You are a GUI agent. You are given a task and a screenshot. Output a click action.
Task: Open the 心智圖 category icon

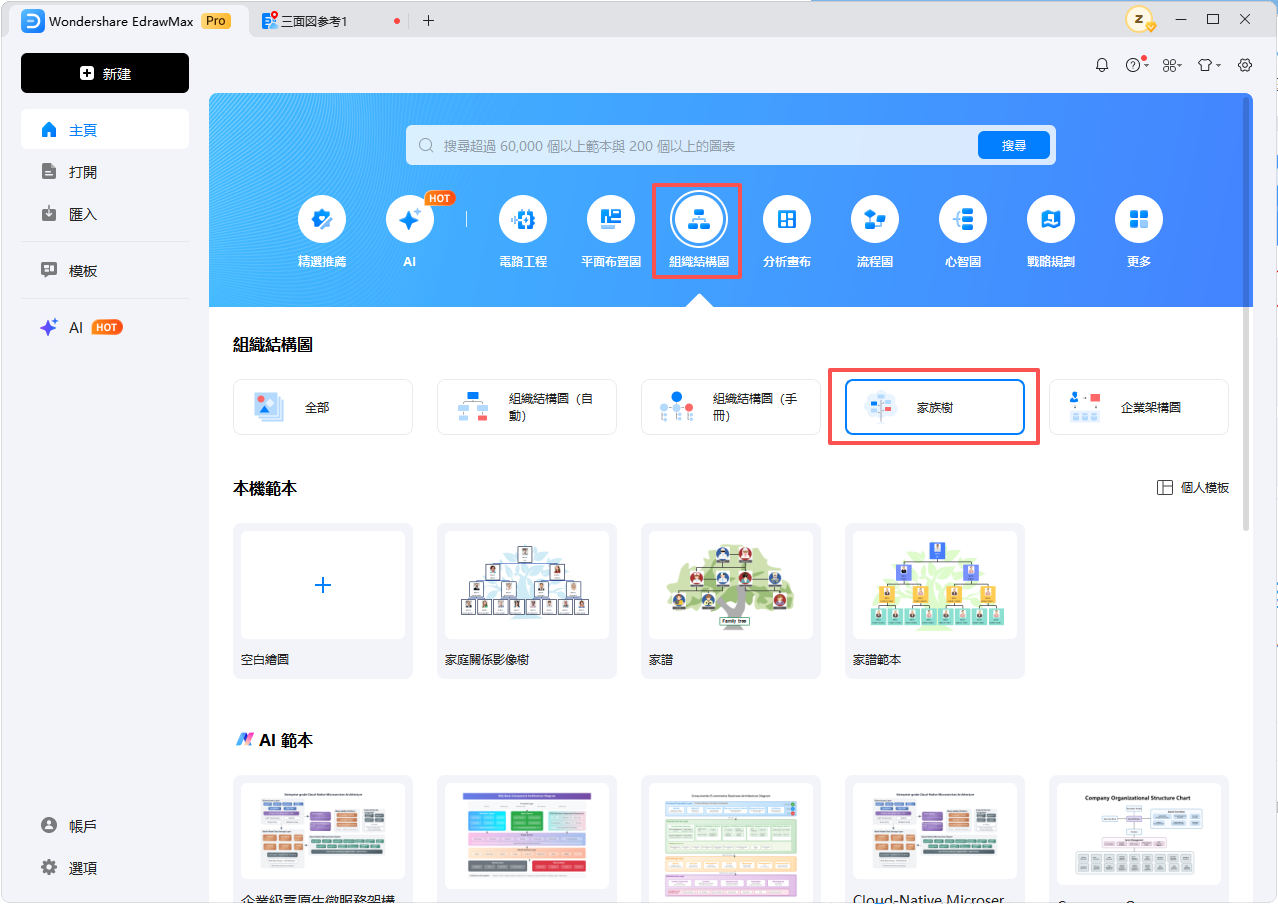963,219
